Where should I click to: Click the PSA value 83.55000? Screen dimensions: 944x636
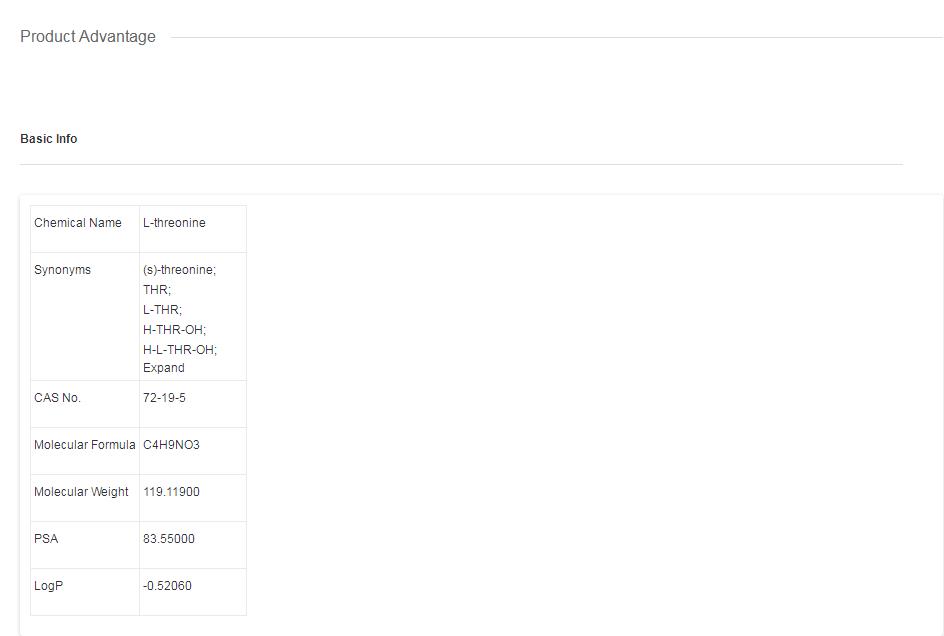point(169,539)
